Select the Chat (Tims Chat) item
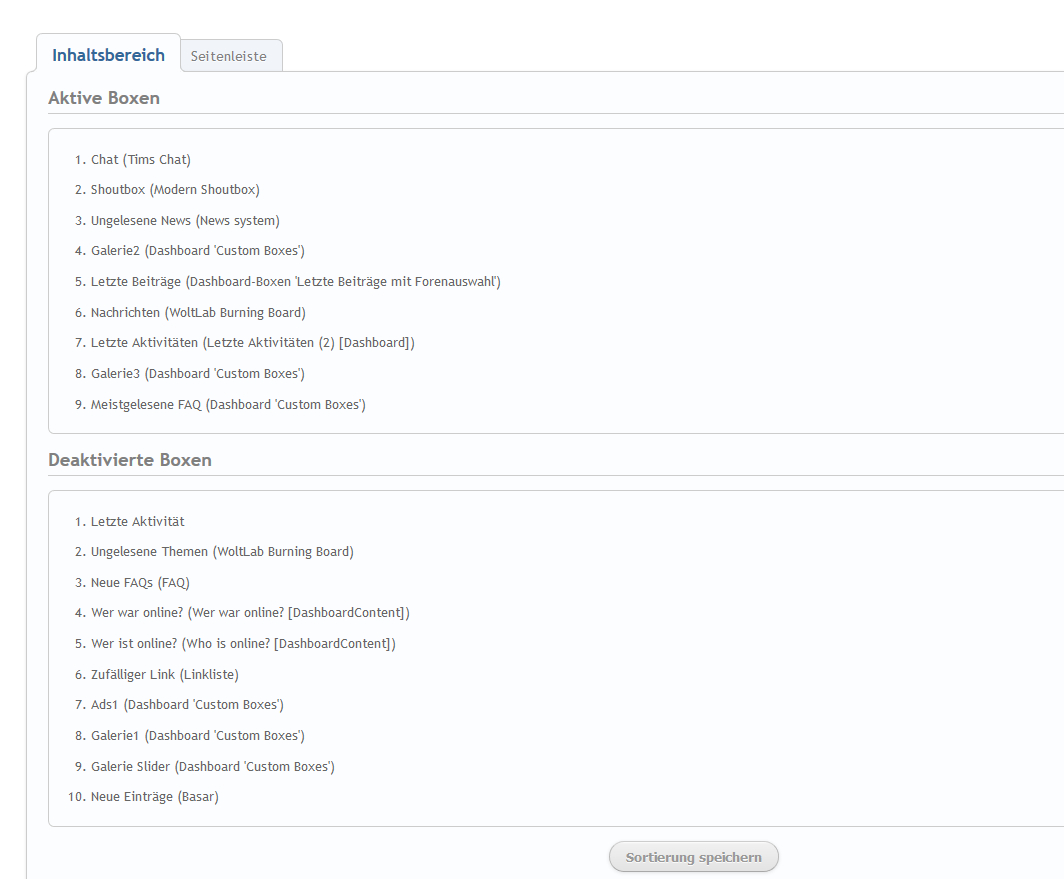This screenshot has width=1064, height=879. (x=140, y=159)
